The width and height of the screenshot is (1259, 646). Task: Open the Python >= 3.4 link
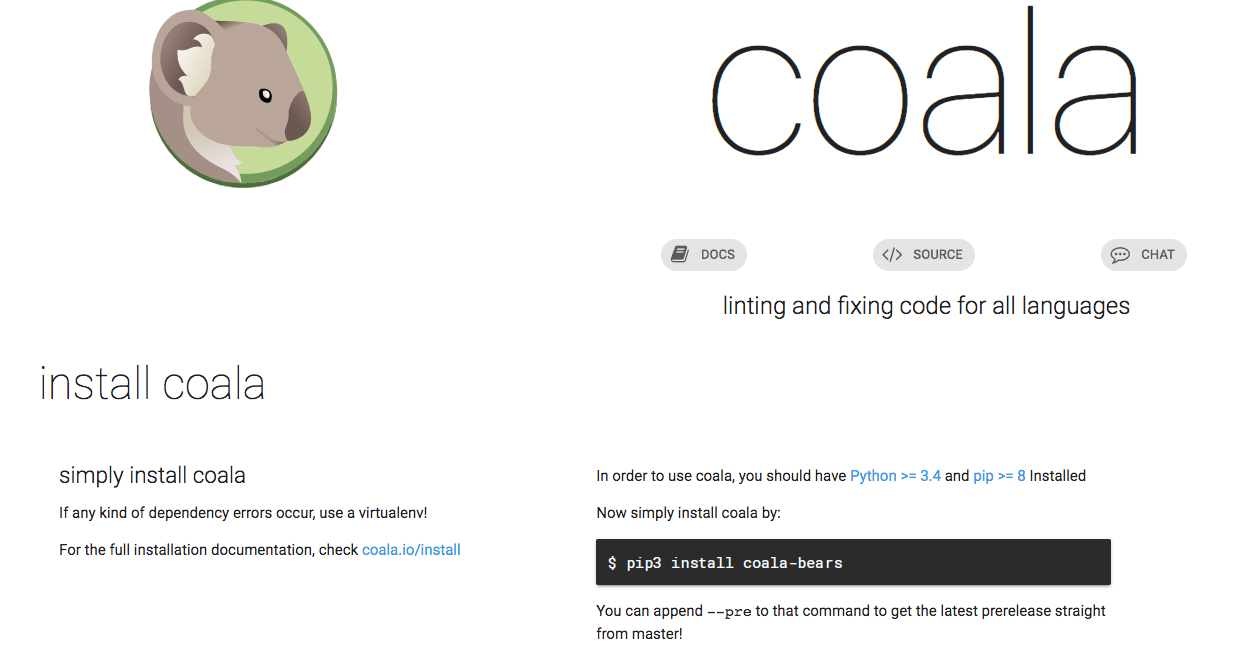pos(895,476)
